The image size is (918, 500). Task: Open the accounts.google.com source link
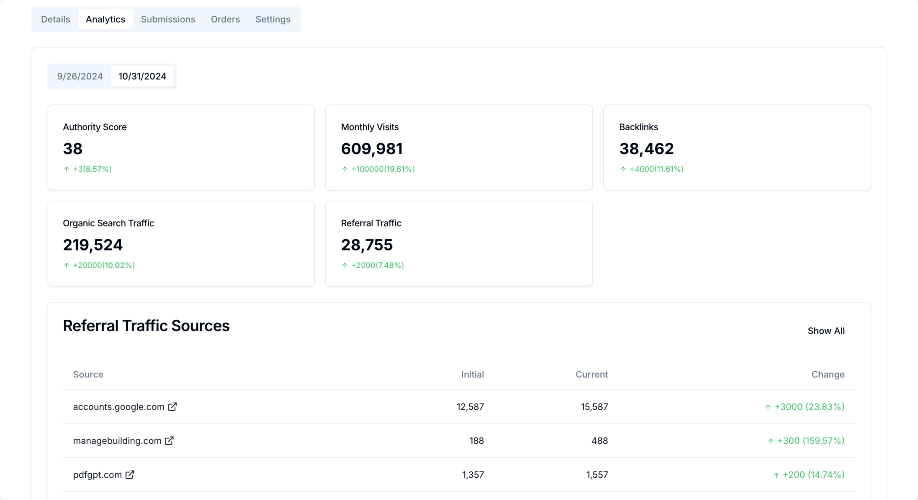[118, 407]
